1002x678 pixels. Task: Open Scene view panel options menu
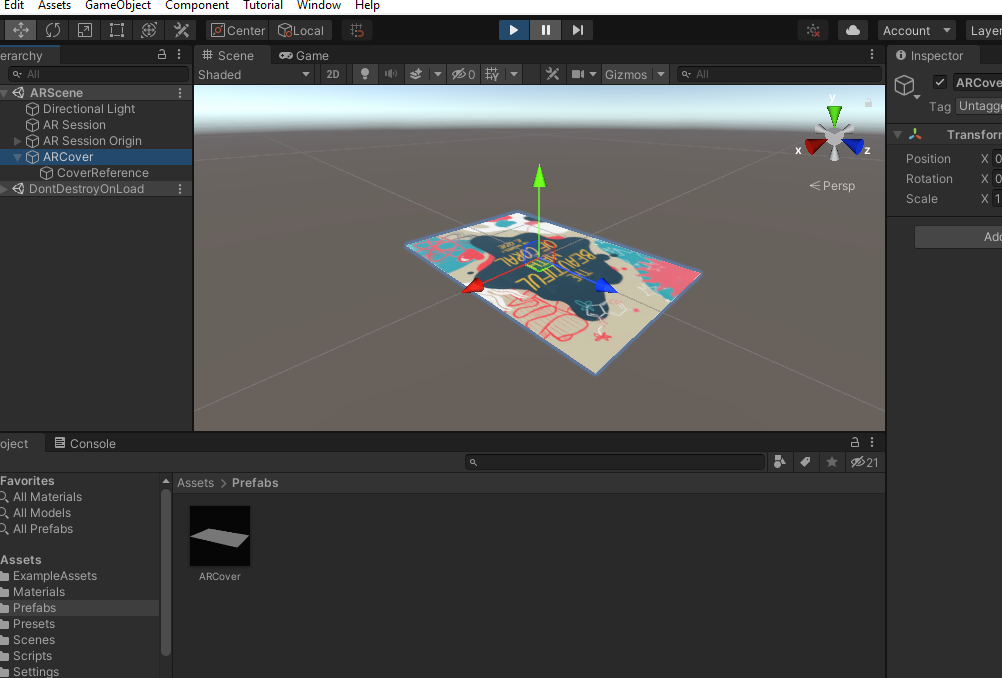click(x=872, y=55)
